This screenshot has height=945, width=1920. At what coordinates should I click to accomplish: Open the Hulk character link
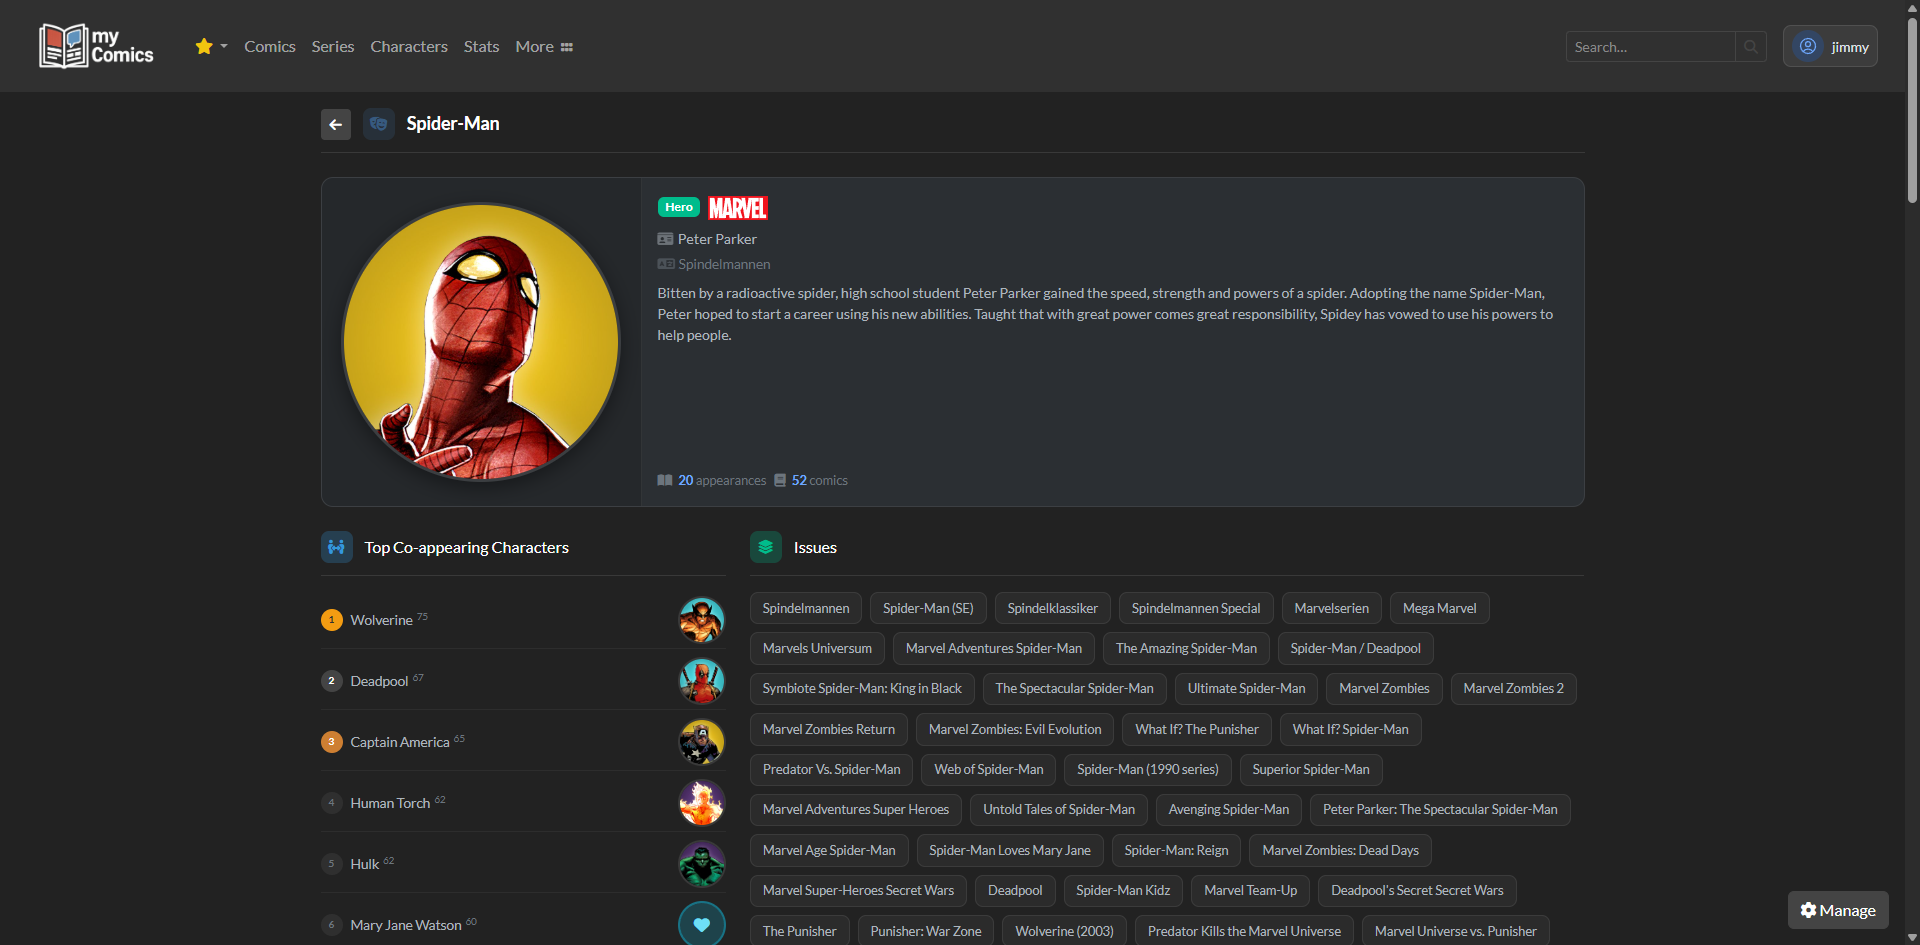pyautogui.click(x=365, y=864)
